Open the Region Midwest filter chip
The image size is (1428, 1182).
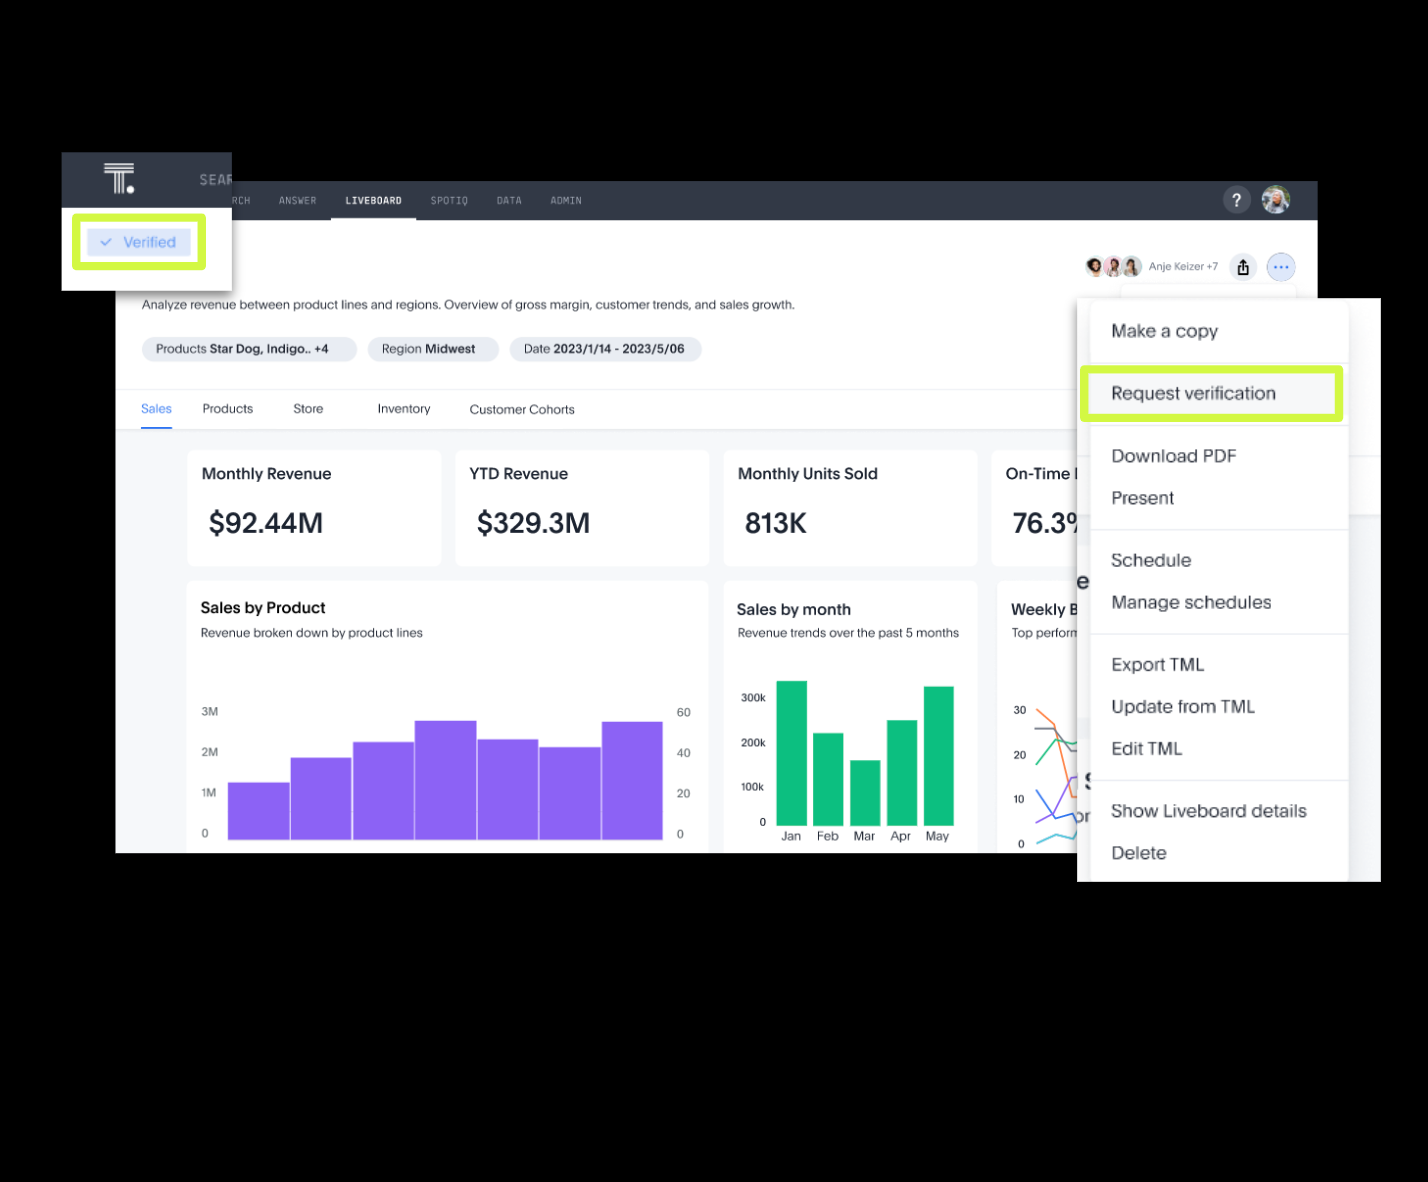pos(433,349)
